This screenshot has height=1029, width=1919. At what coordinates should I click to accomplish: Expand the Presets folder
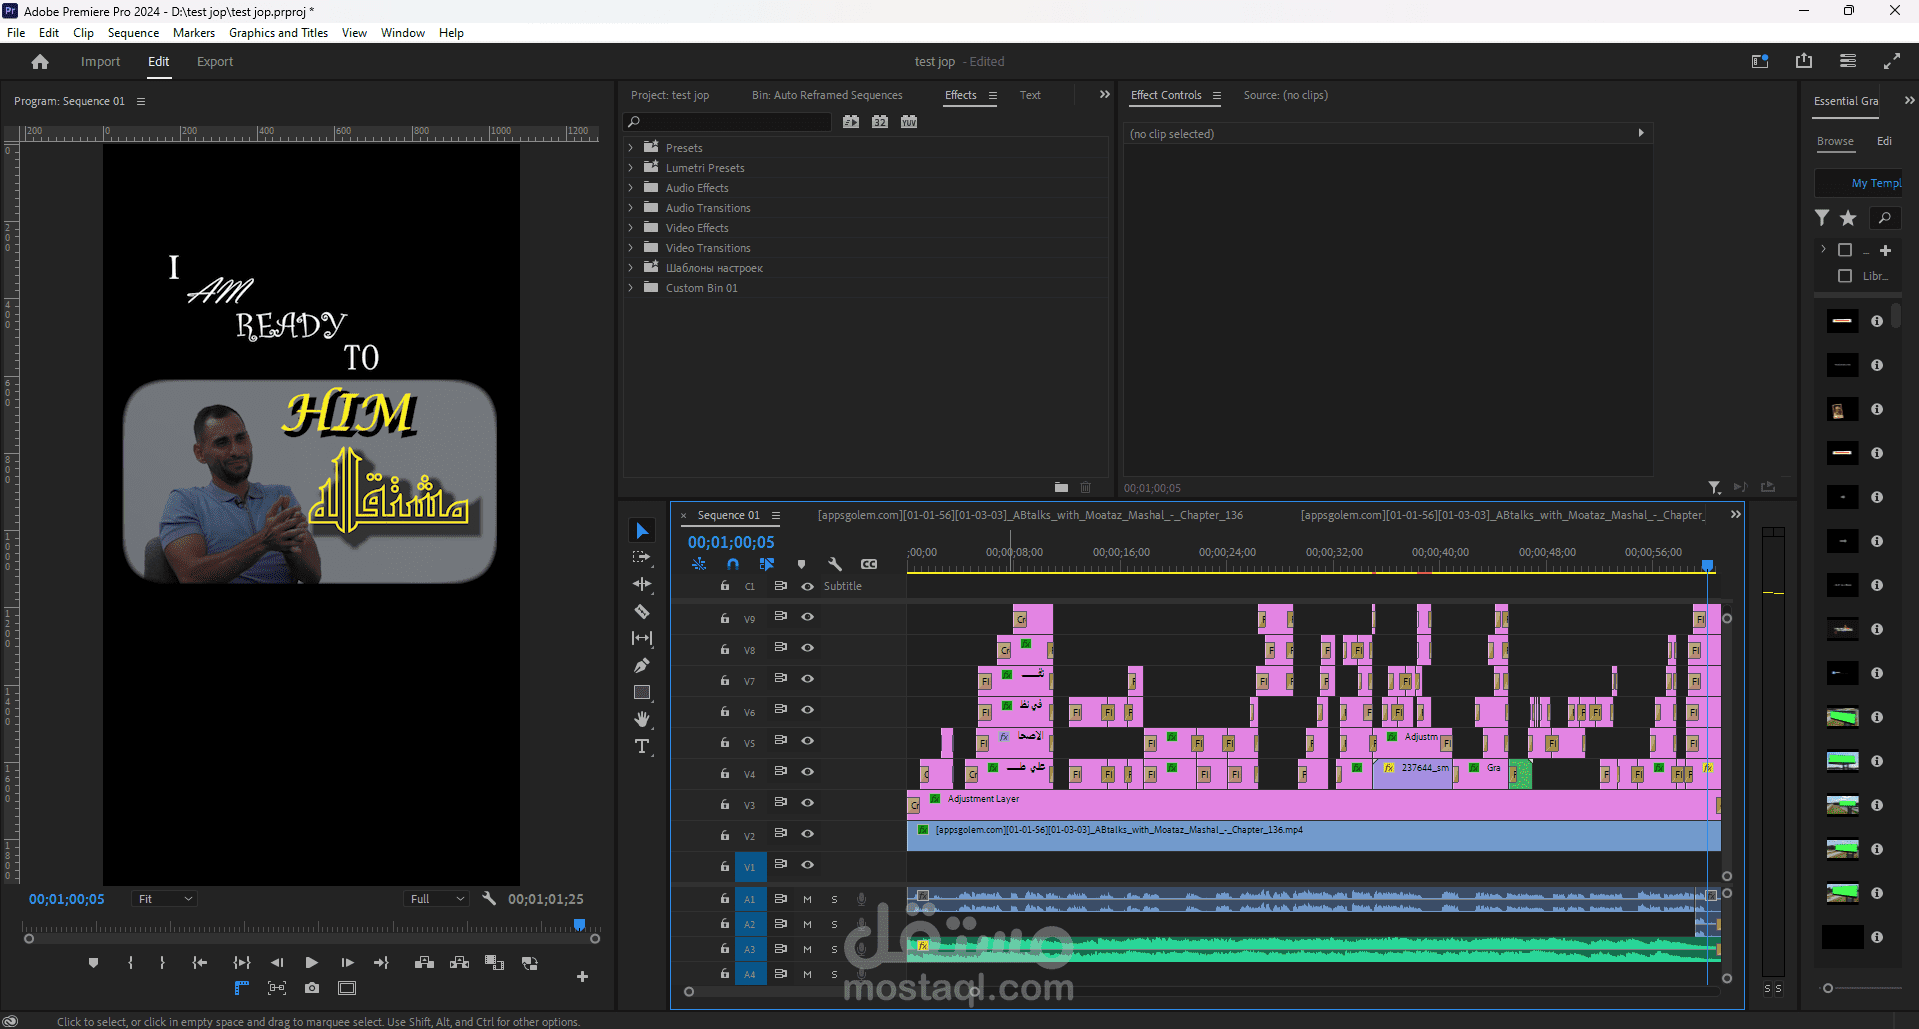click(631, 147)
